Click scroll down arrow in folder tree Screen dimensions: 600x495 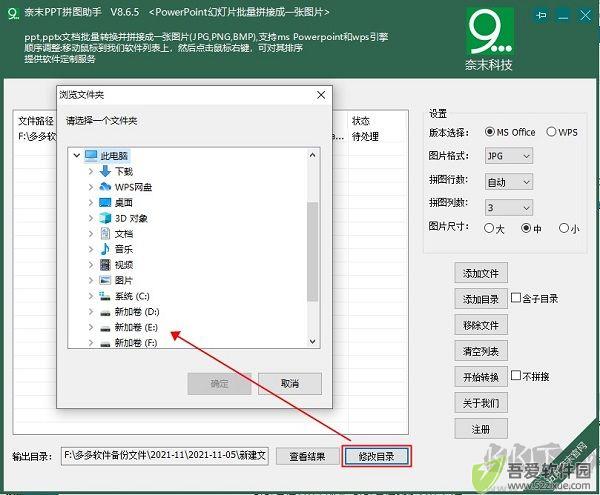tap(313, 341)
